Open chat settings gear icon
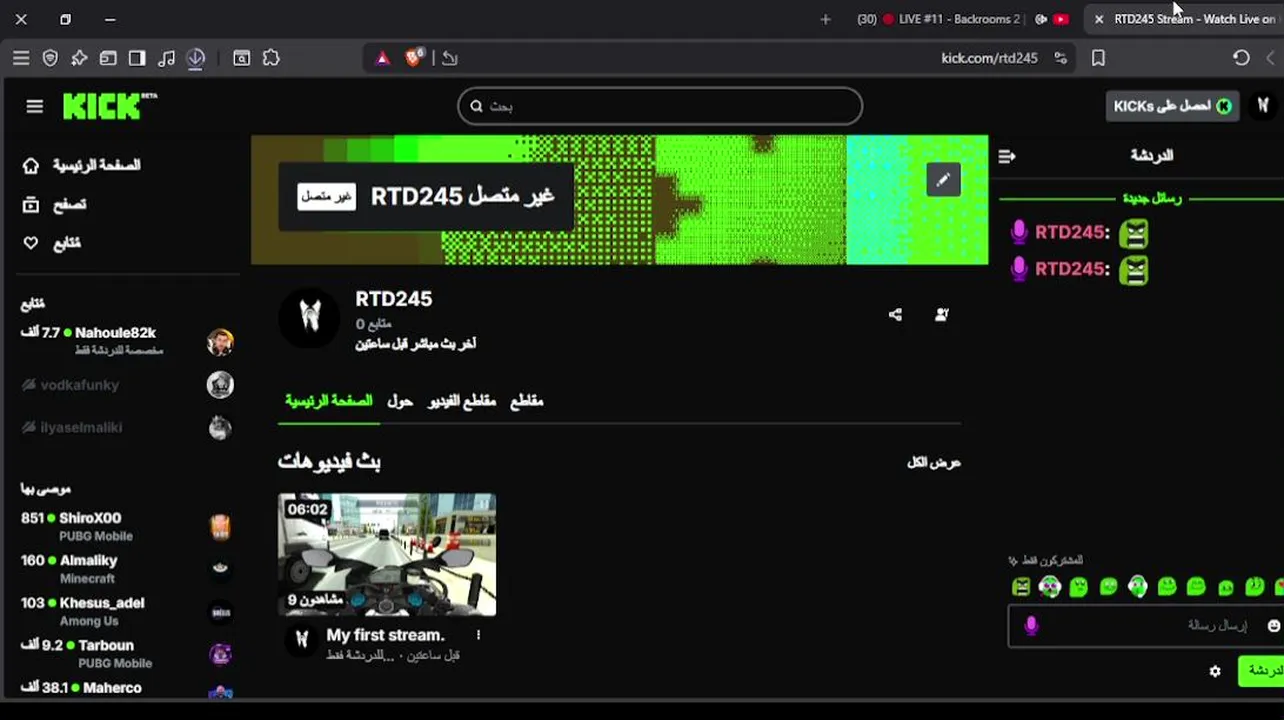This screenshot has width=1284, height=720. (x=1215, y=671)
